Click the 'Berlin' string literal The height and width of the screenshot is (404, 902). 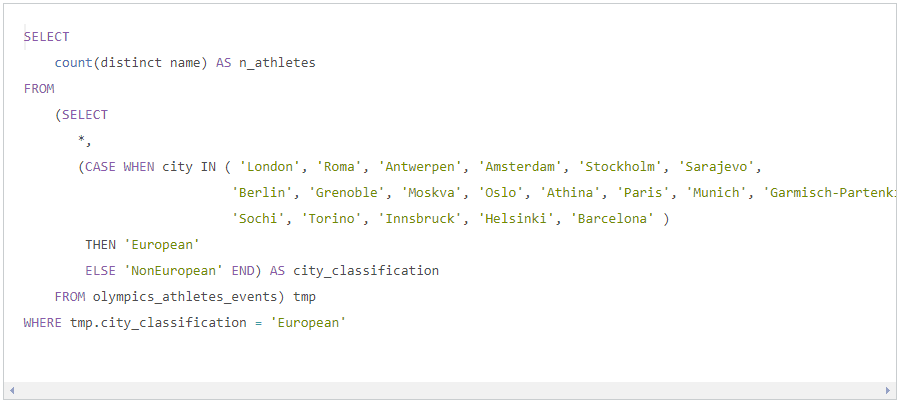262,193
